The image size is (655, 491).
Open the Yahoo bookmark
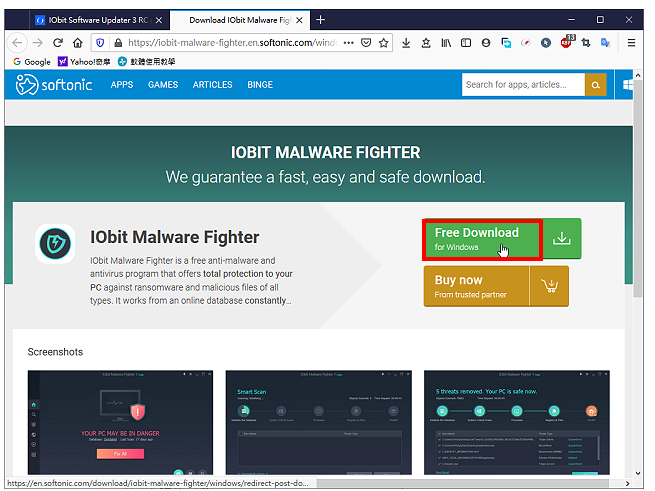point(84,62)
